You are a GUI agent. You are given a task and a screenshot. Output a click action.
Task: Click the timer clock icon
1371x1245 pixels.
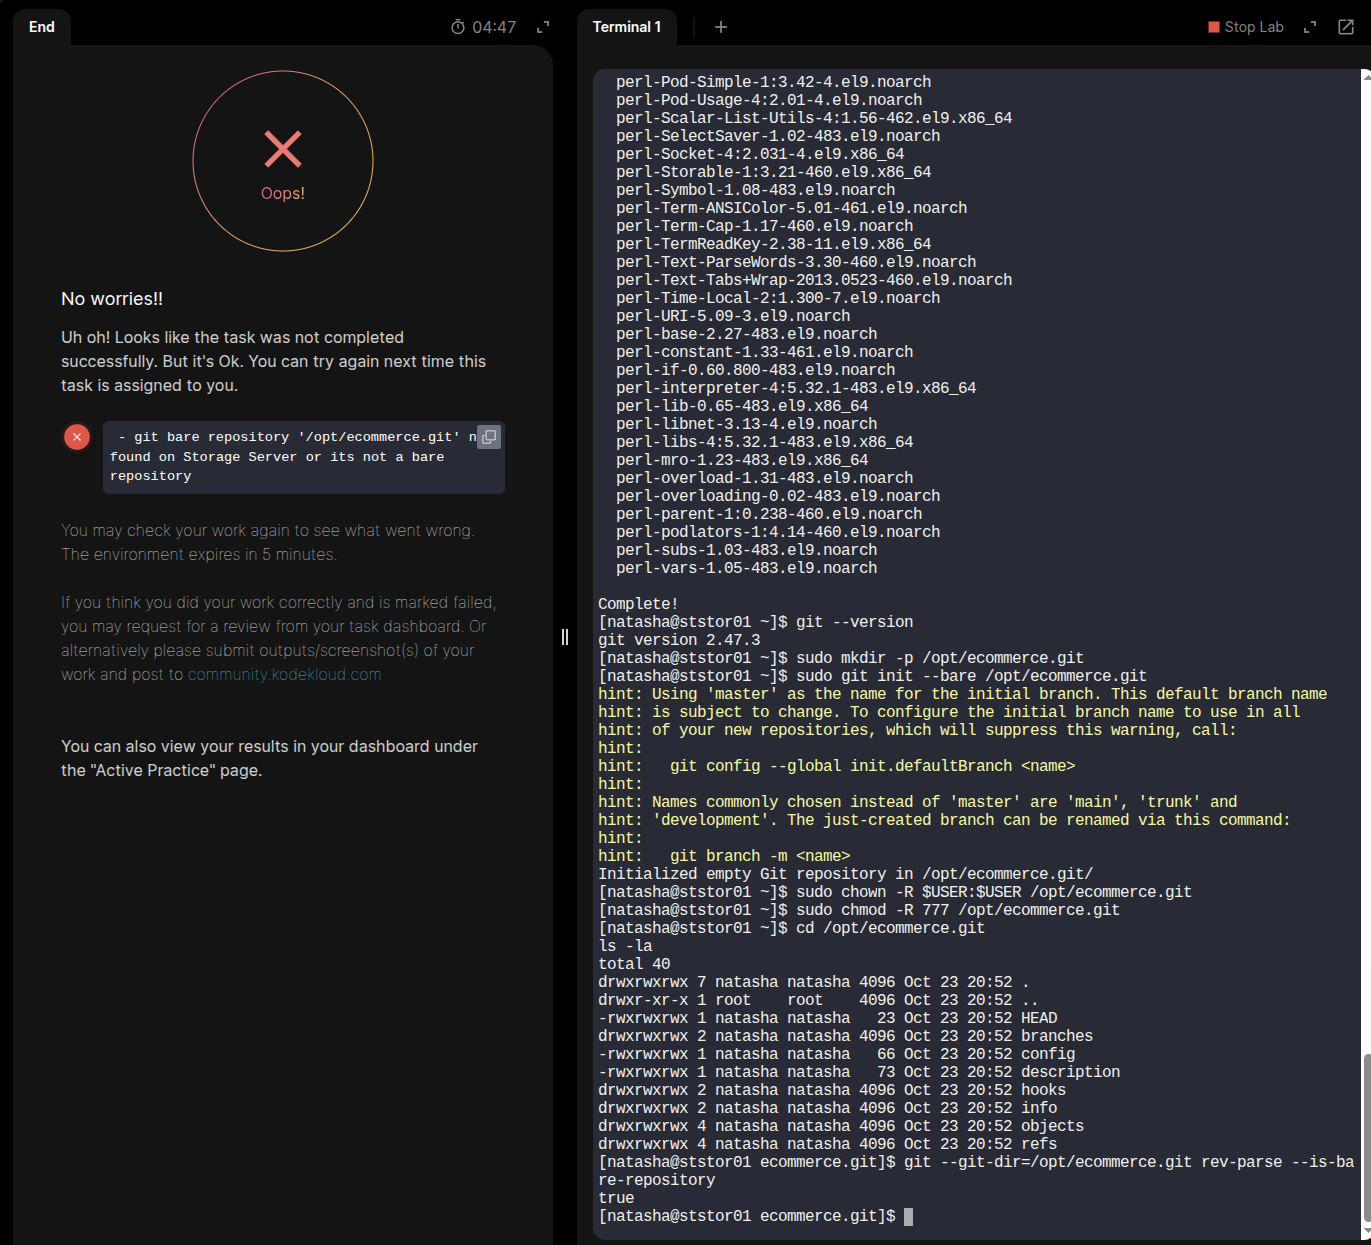458,27
